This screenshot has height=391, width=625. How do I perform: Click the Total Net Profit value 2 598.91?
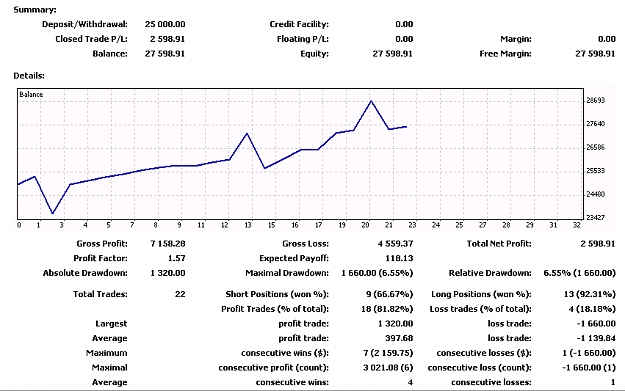coord(598,244)
